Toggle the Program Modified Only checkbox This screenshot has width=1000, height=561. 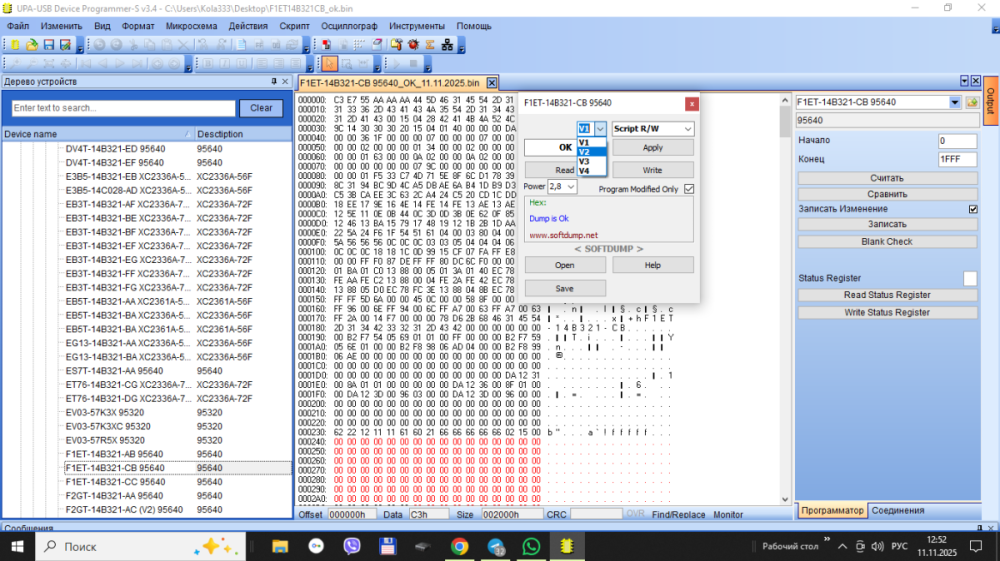click(689, 189)
